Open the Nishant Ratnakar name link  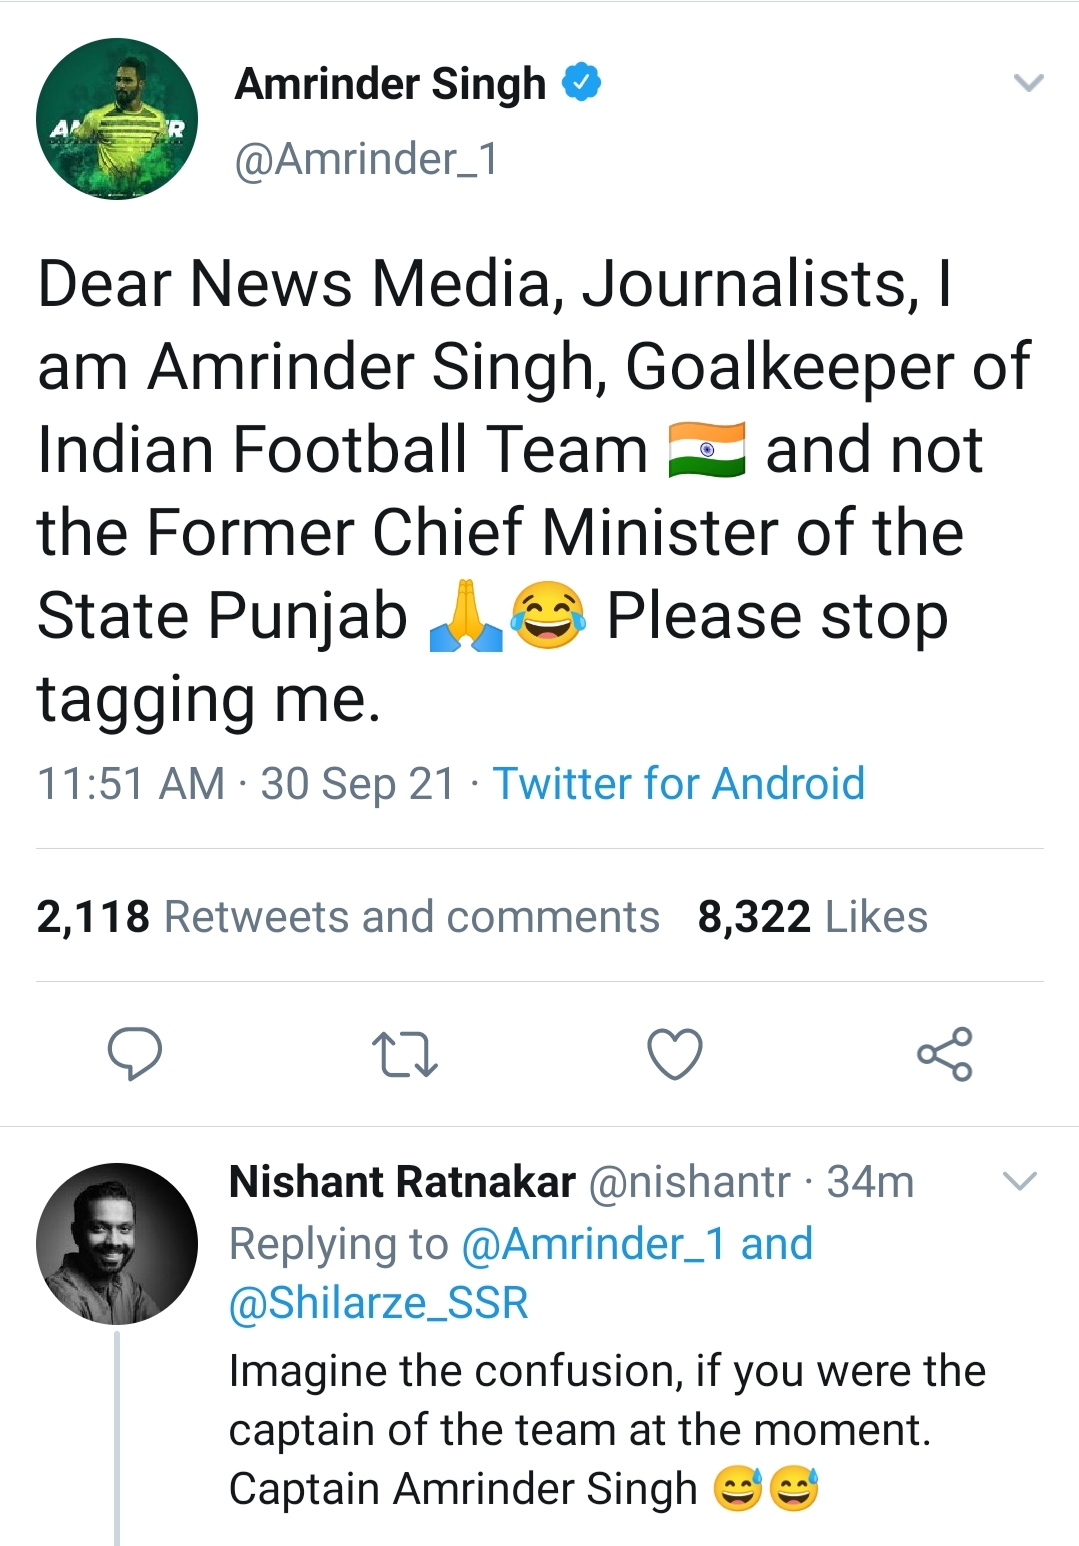tap(402, 1182)
